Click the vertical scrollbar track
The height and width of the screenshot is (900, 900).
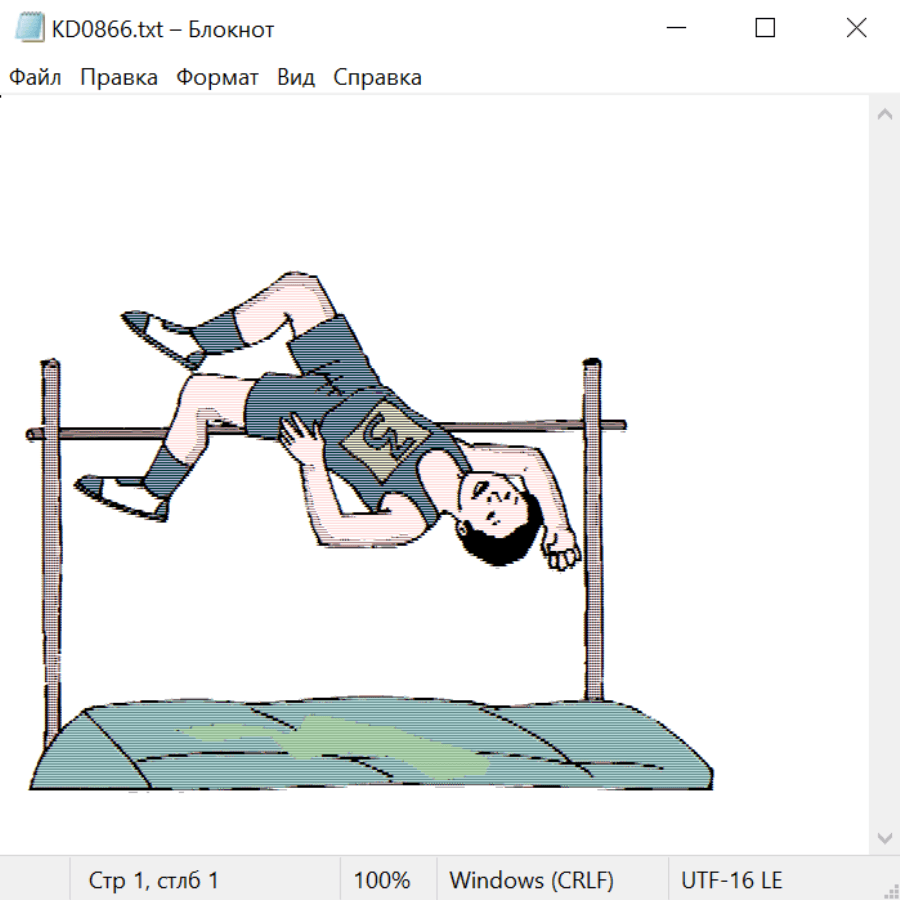tap(885, 476)
